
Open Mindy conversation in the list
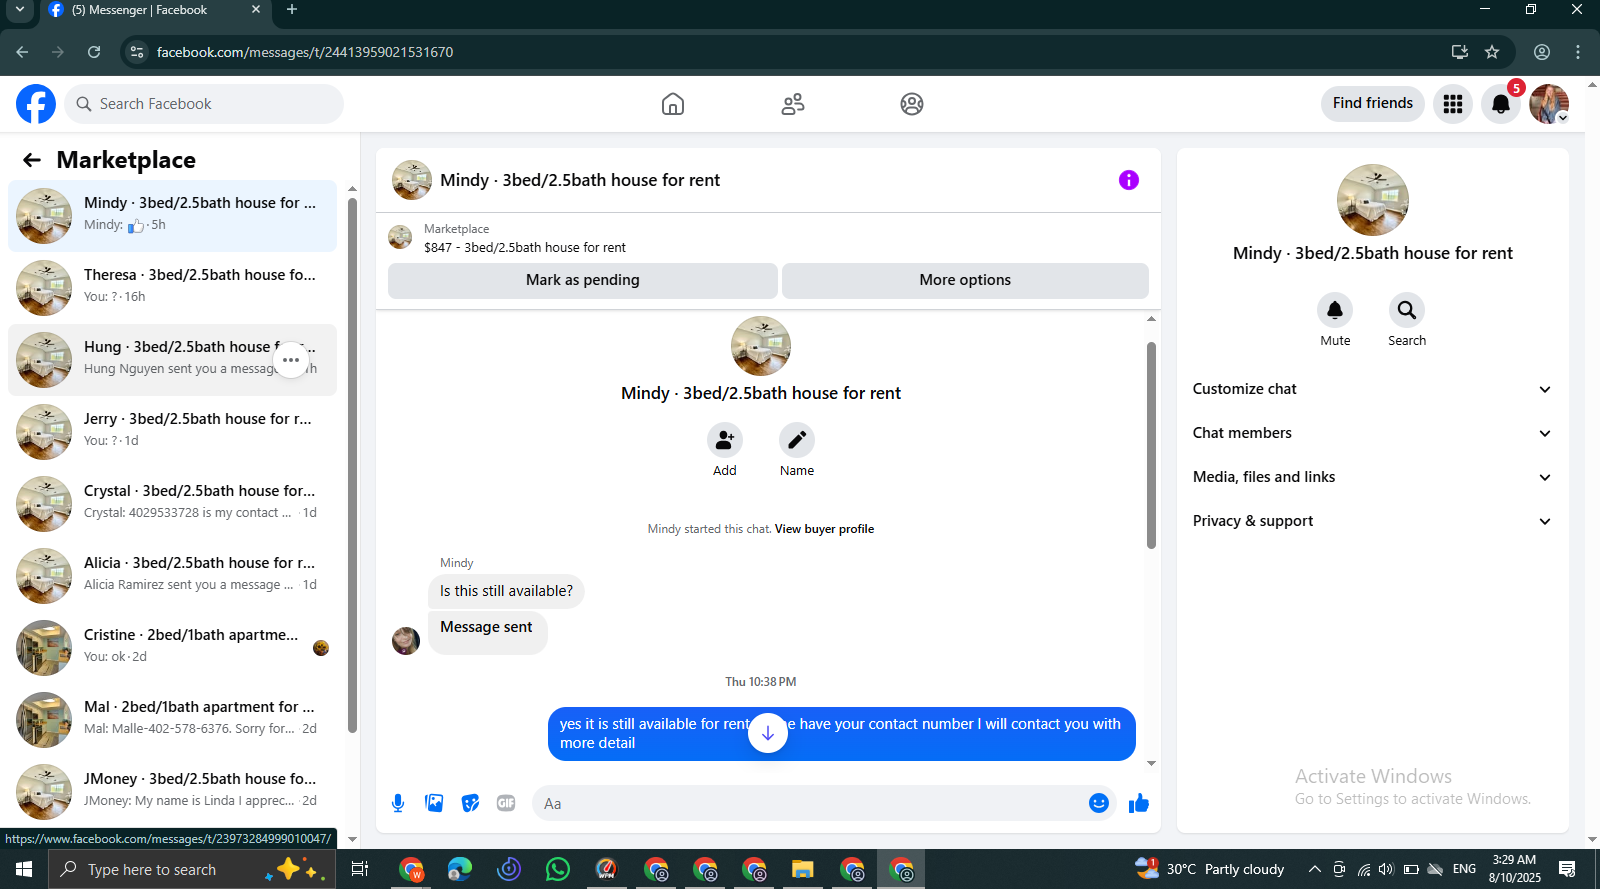[172, 216]
